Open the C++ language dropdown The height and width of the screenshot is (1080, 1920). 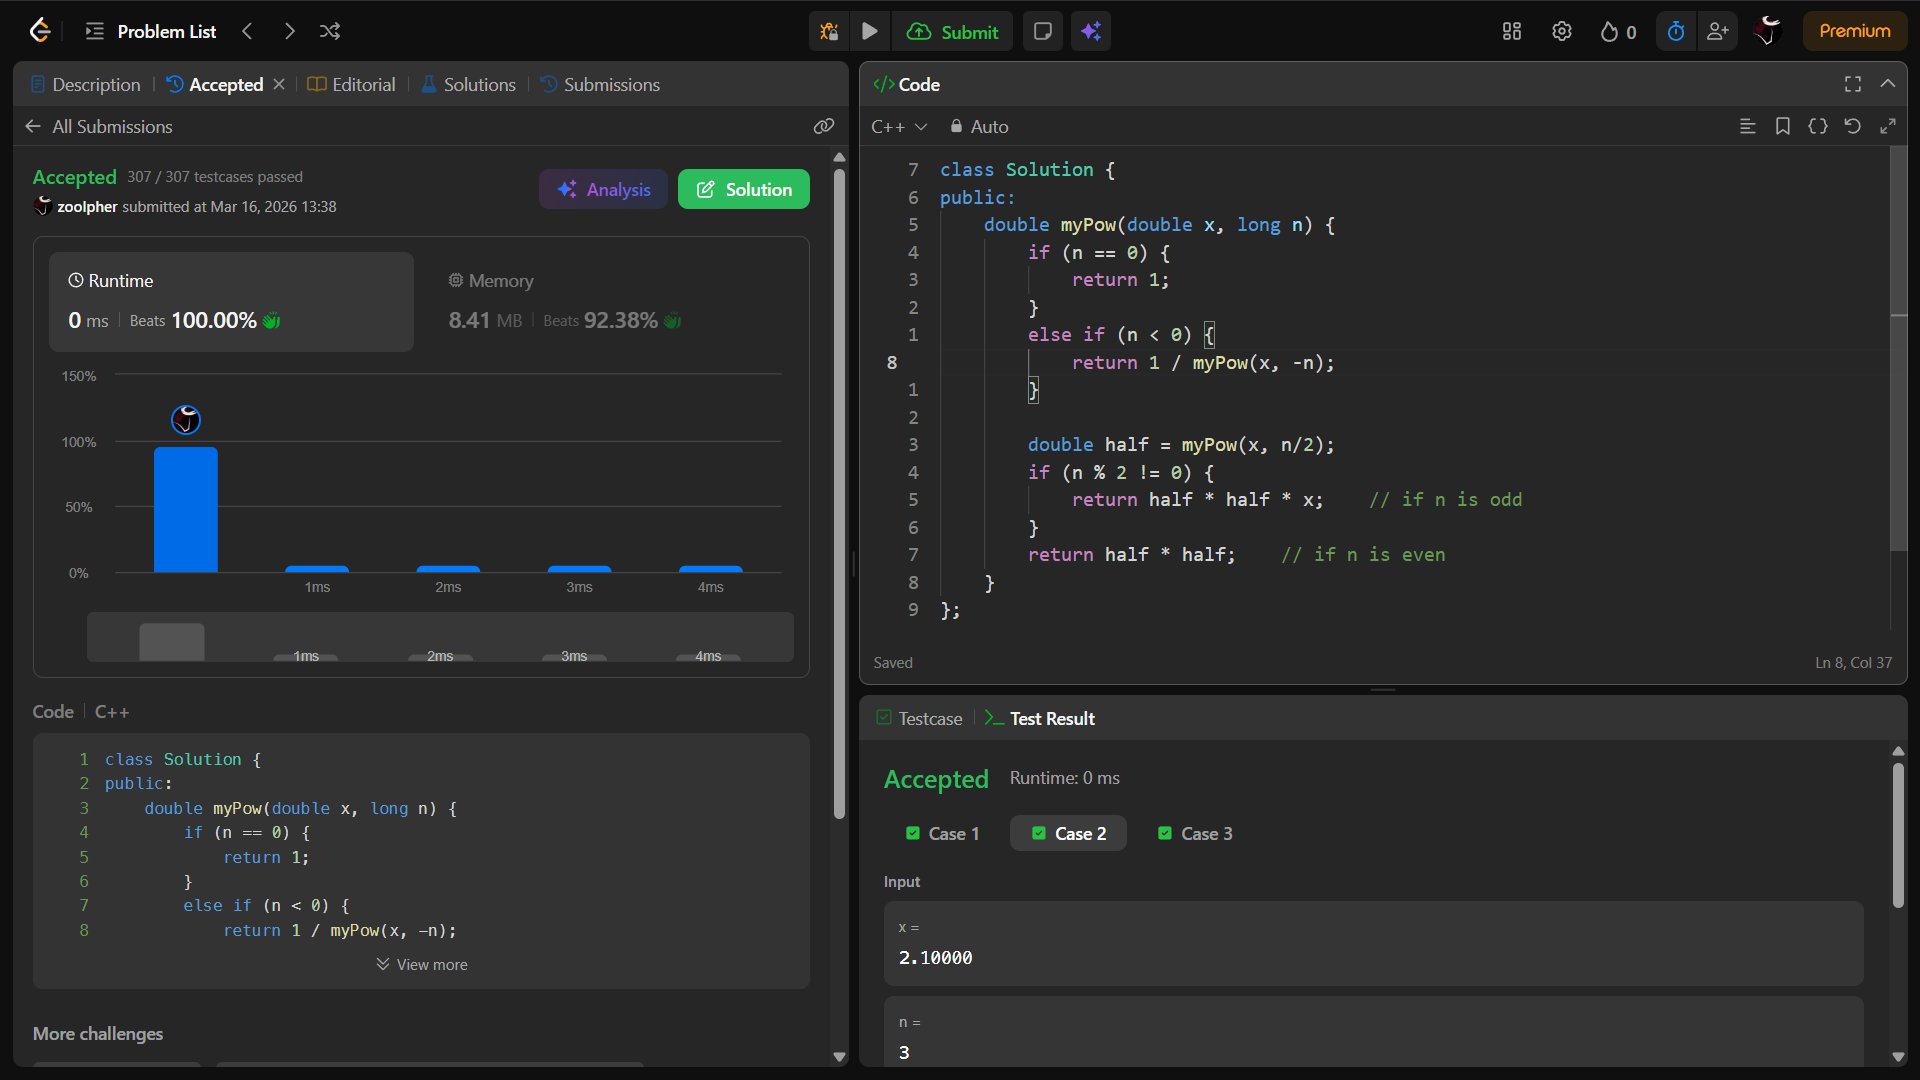click(x=899, y=127)
